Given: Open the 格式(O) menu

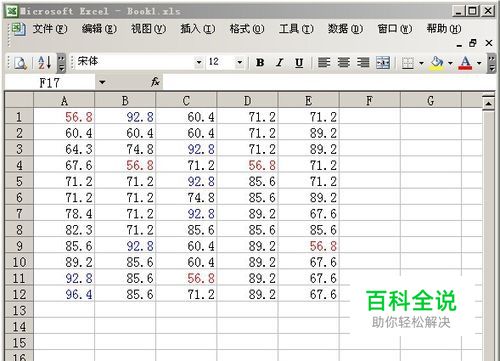Looking at the screenshot, I should [x=247, y=29].
